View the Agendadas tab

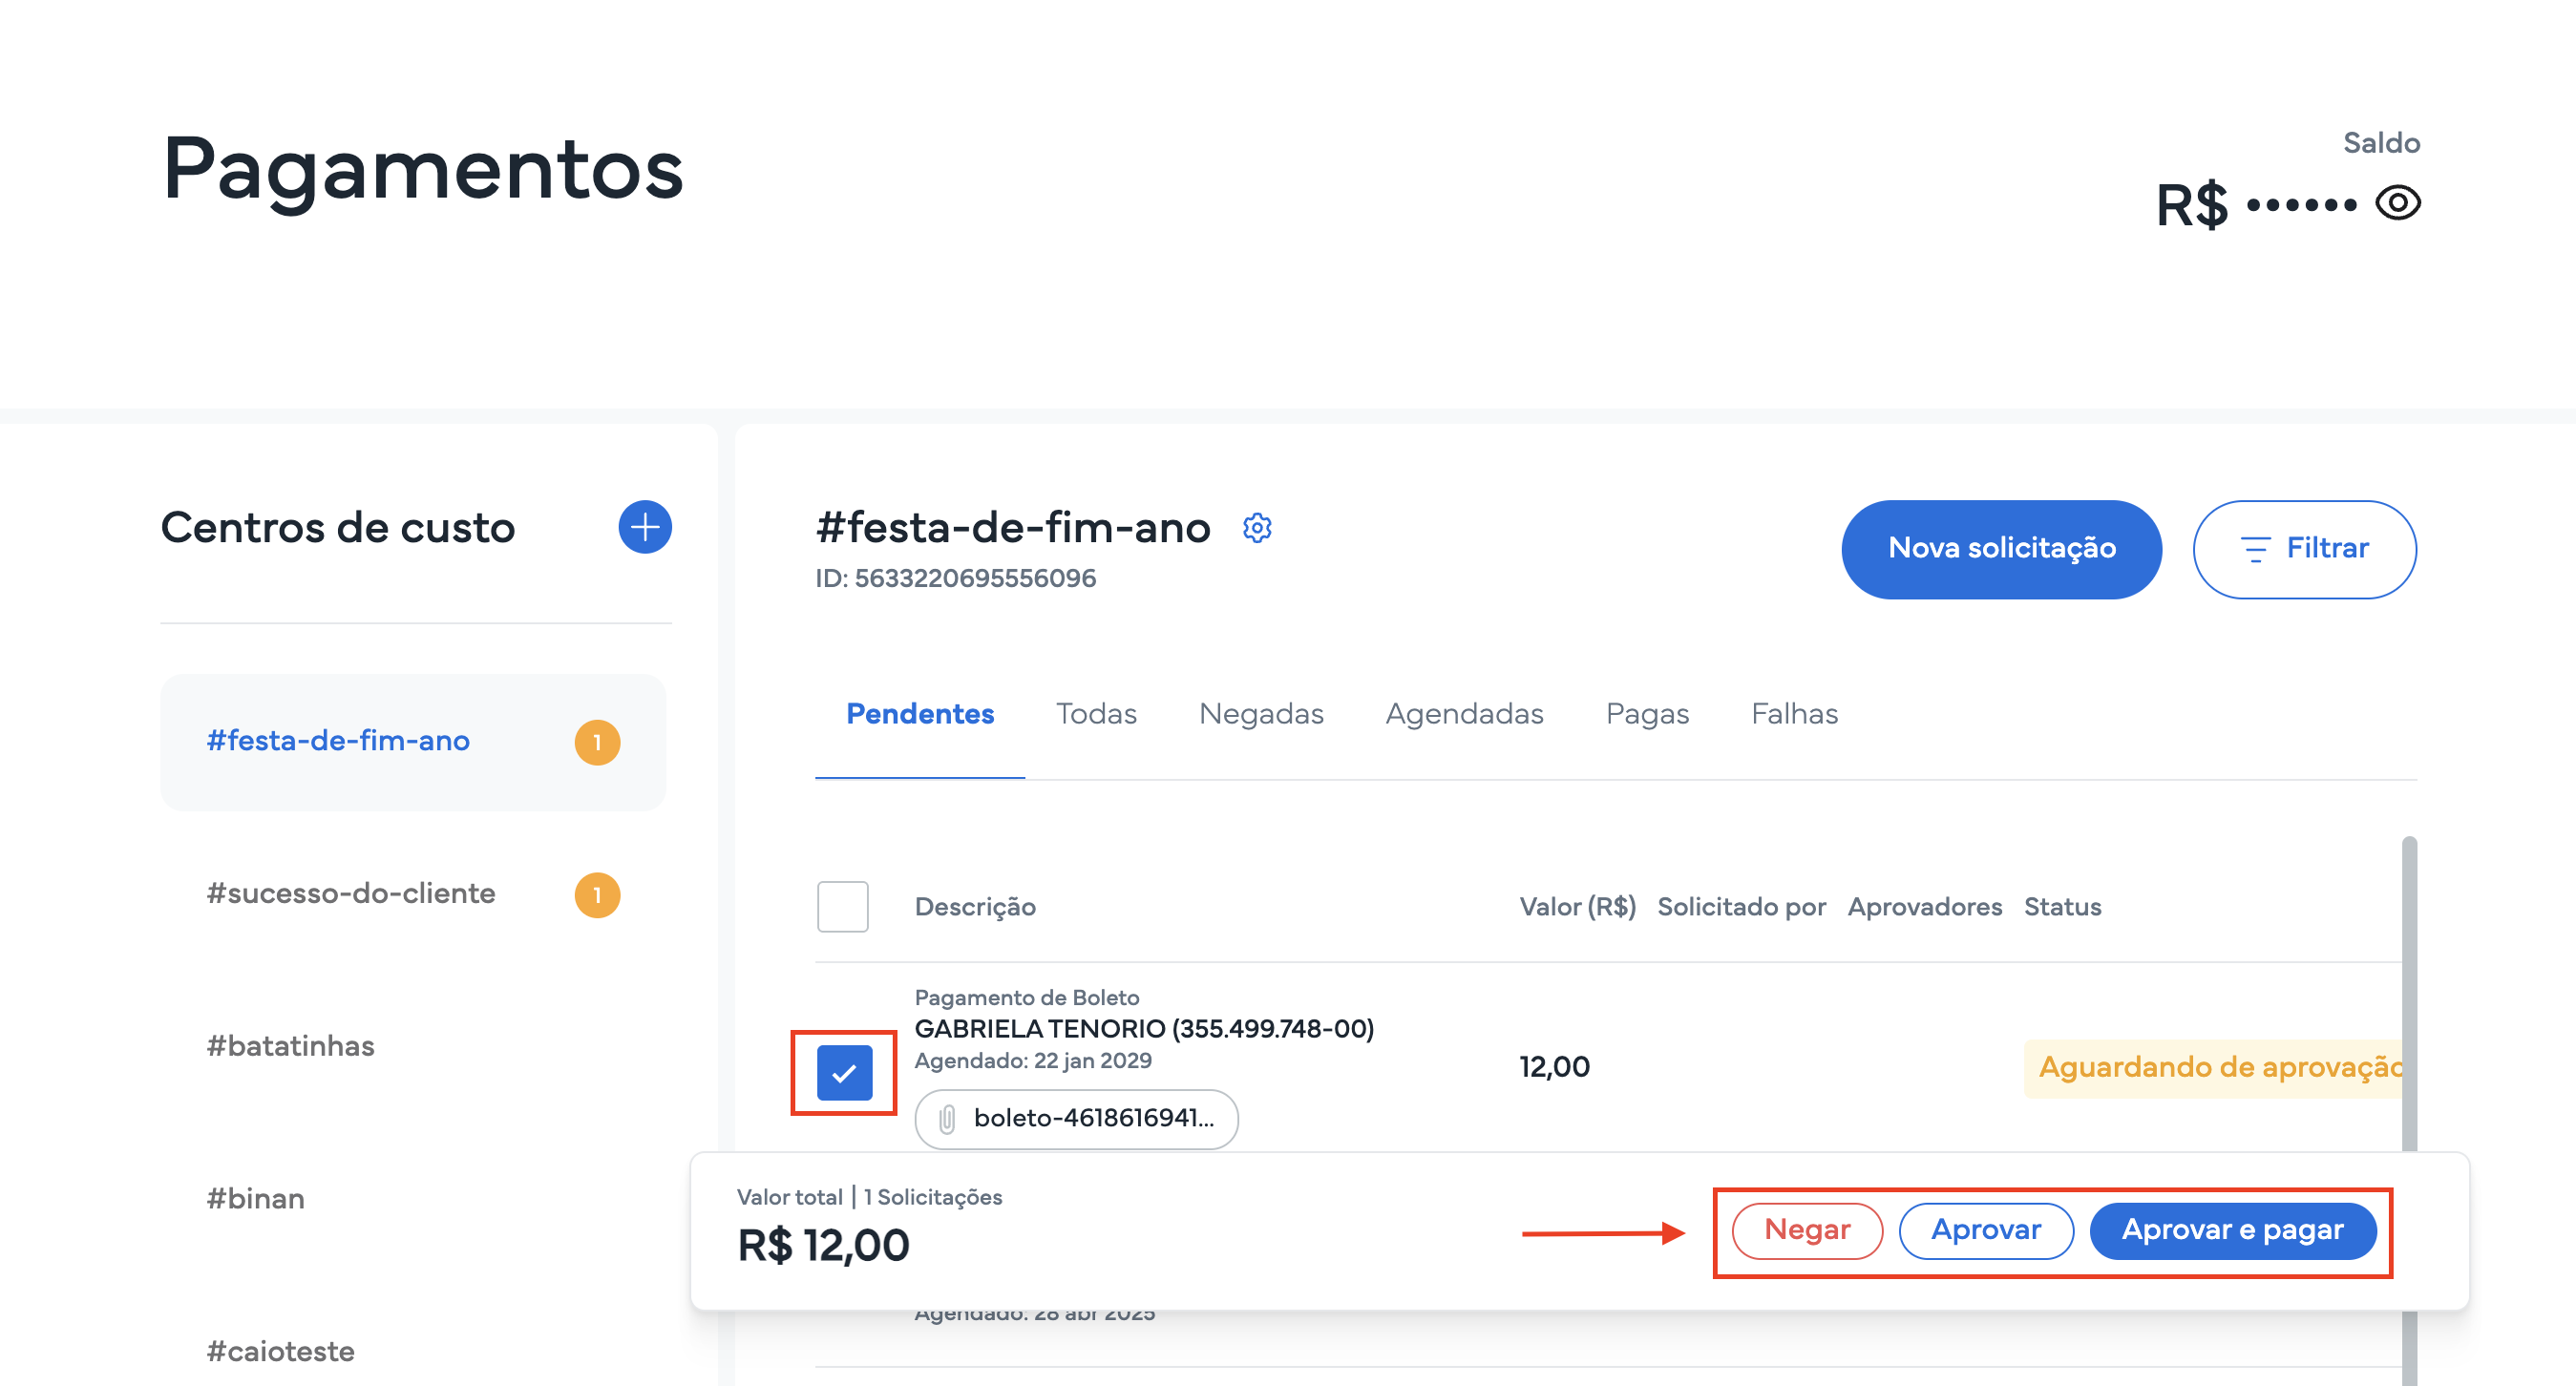click(1464, 714)
